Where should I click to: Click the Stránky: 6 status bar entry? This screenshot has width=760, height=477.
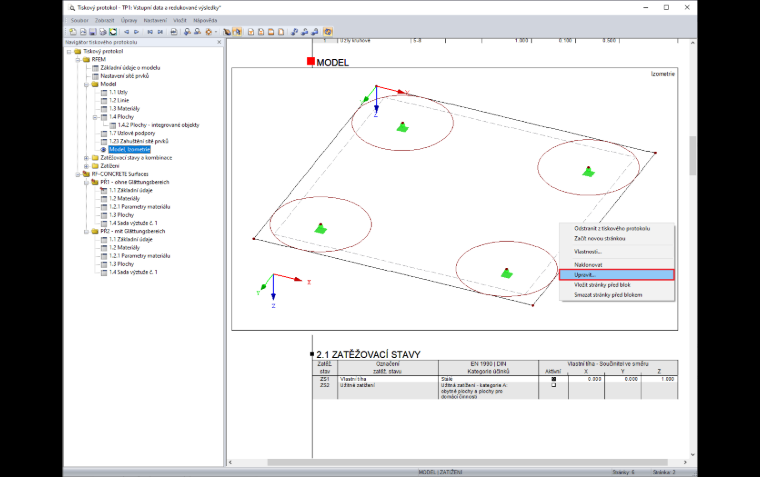click(x=623, y=472)
